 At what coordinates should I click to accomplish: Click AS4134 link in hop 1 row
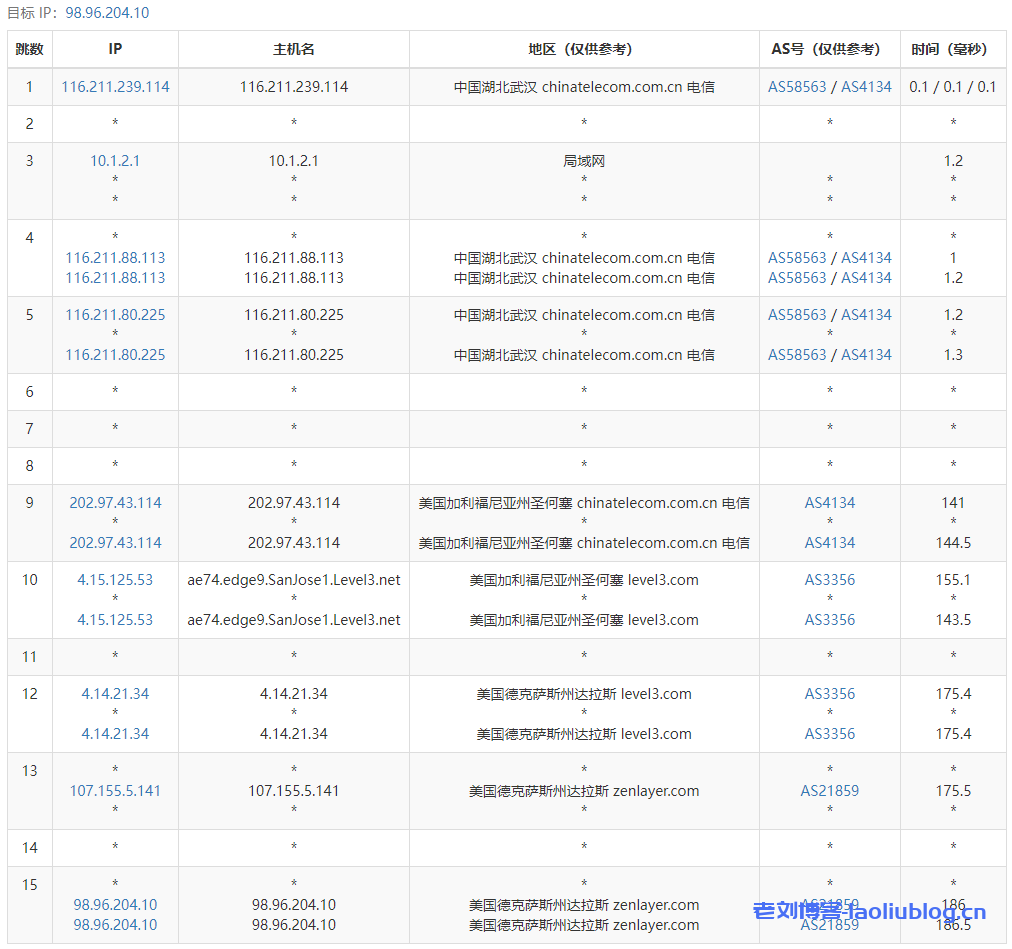pos(866,87)
